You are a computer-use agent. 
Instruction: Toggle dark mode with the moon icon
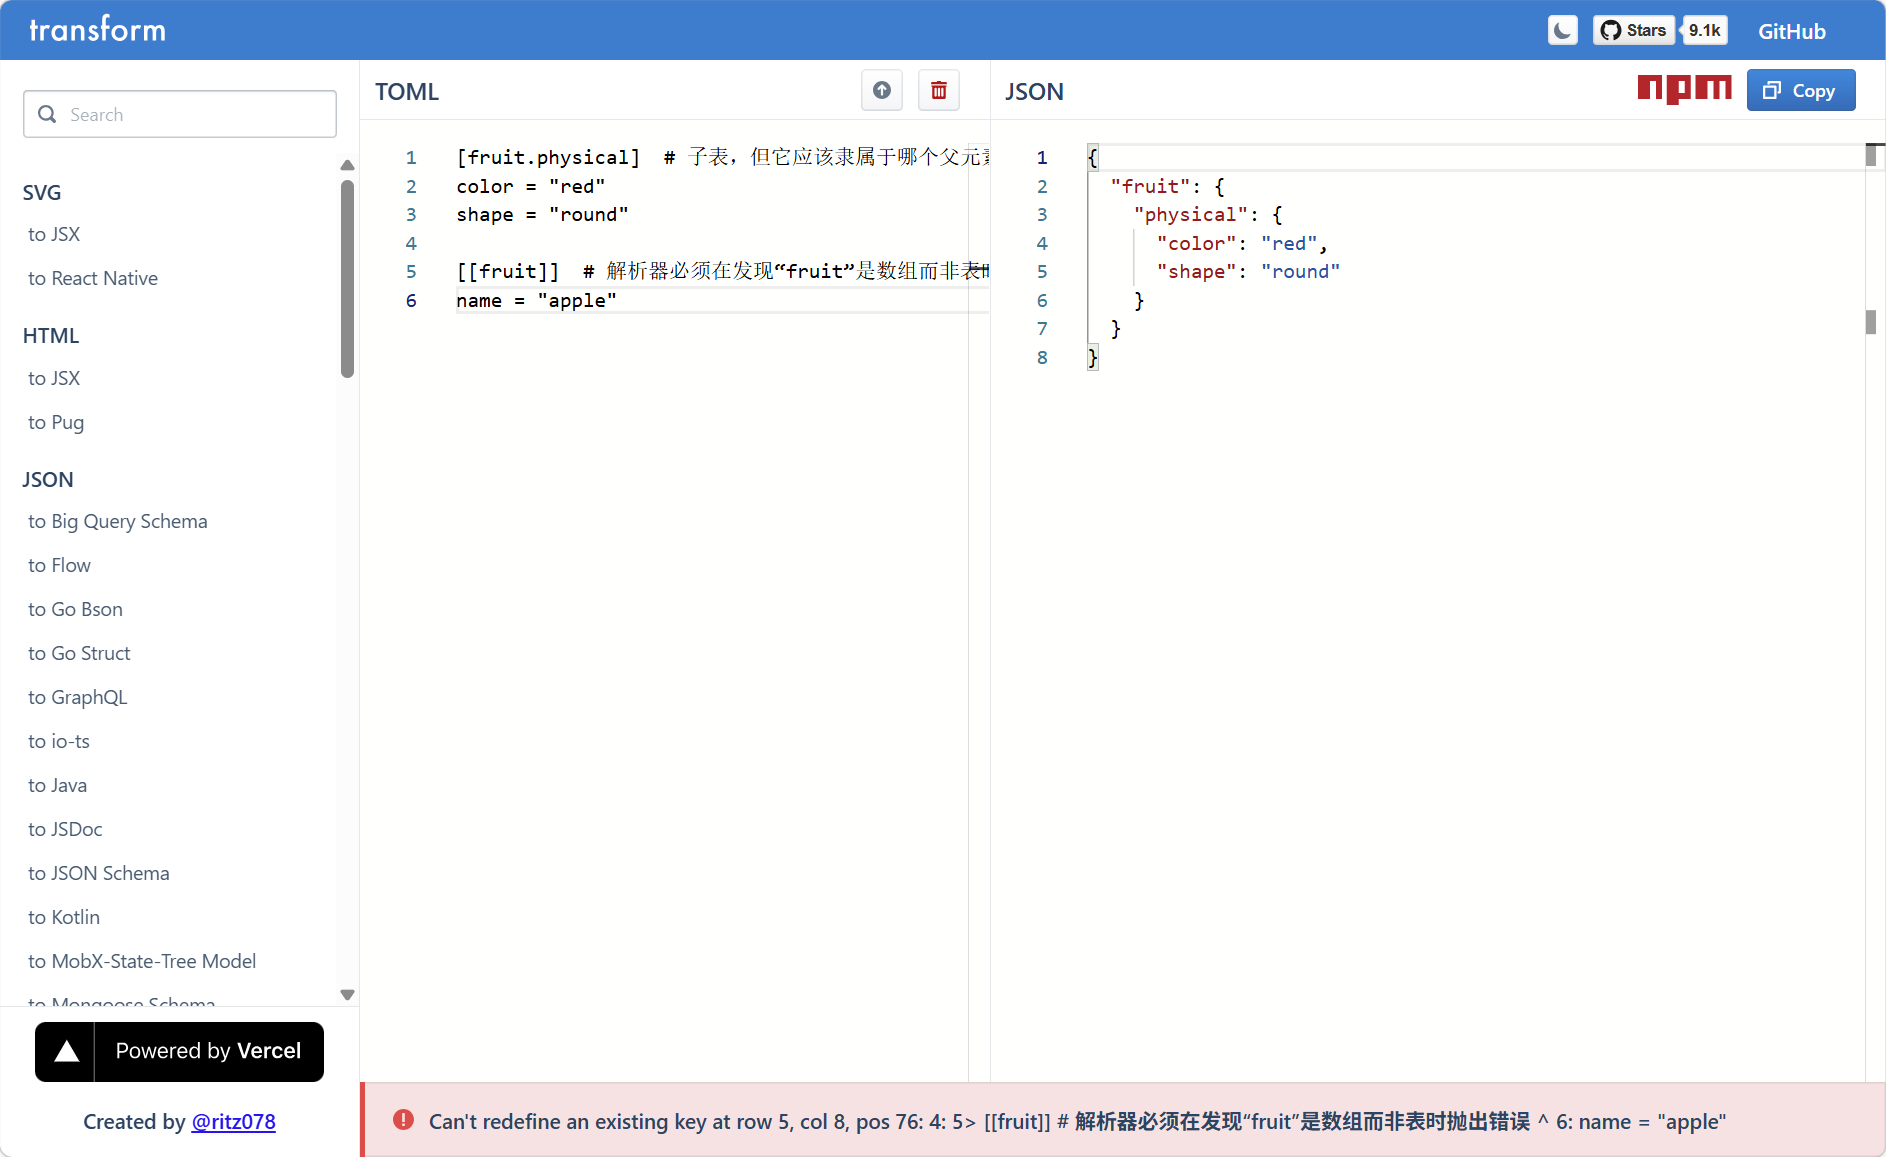tap(1562, 31)
